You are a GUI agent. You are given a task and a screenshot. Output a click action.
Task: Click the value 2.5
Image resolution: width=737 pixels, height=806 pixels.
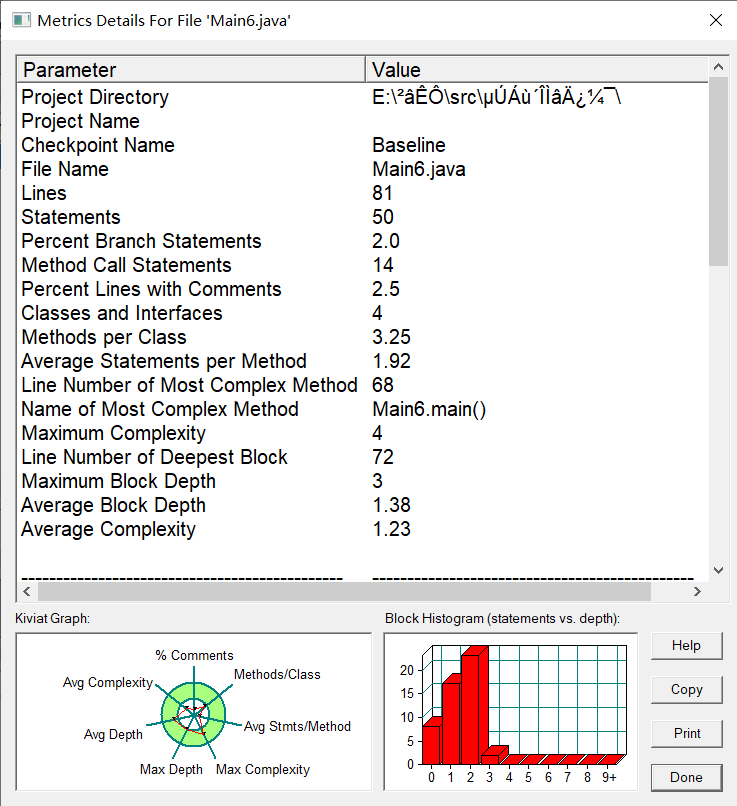pyautogui.click(x=386, y=289)
